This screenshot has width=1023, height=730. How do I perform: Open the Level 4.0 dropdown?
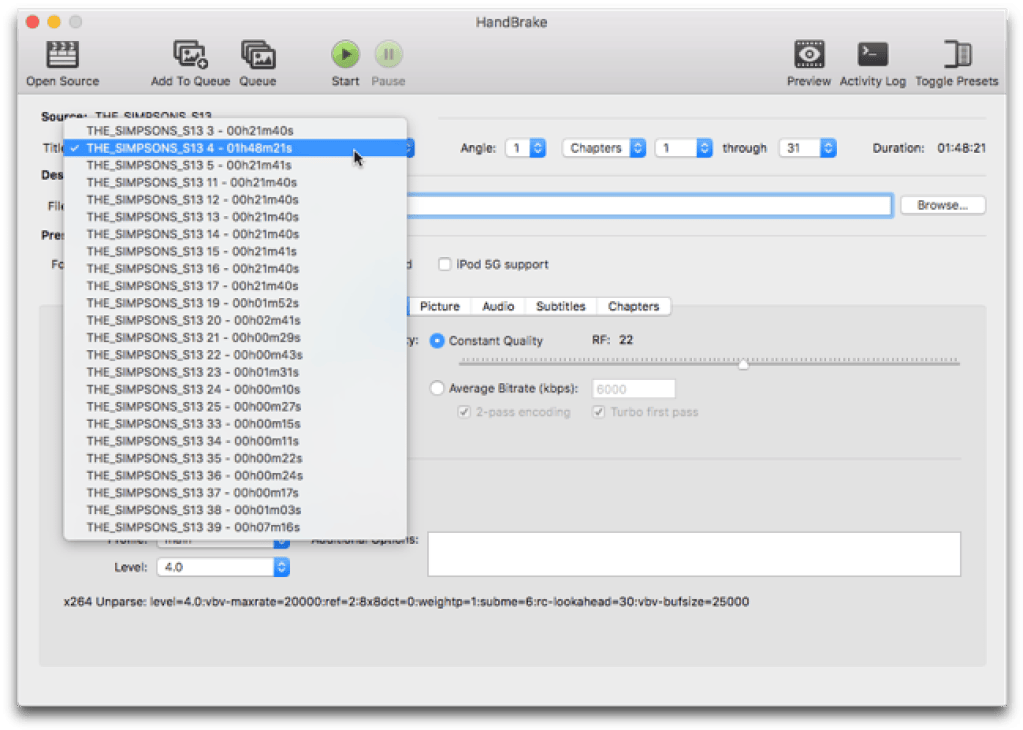coord(223,567)
